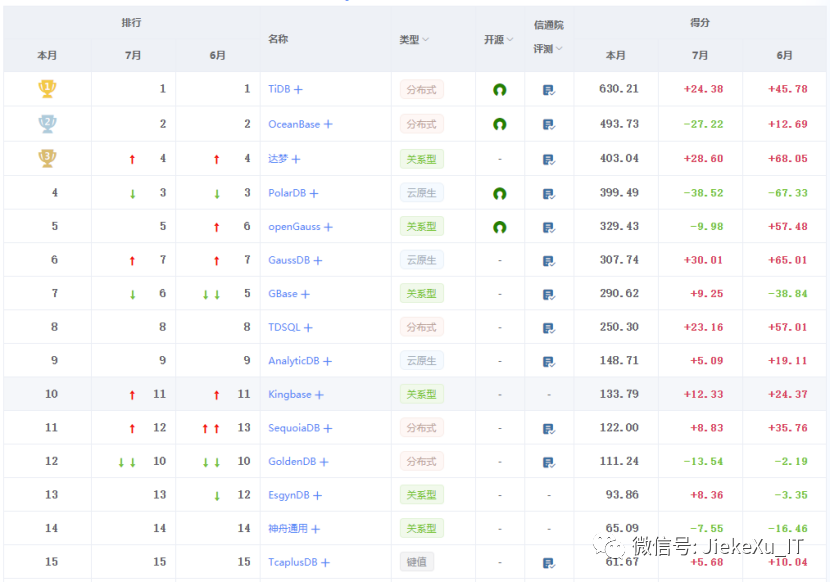Click the TDSQL score 250.30
The width and height of the screenshot is (830, 583).
(x=619, y=327)
